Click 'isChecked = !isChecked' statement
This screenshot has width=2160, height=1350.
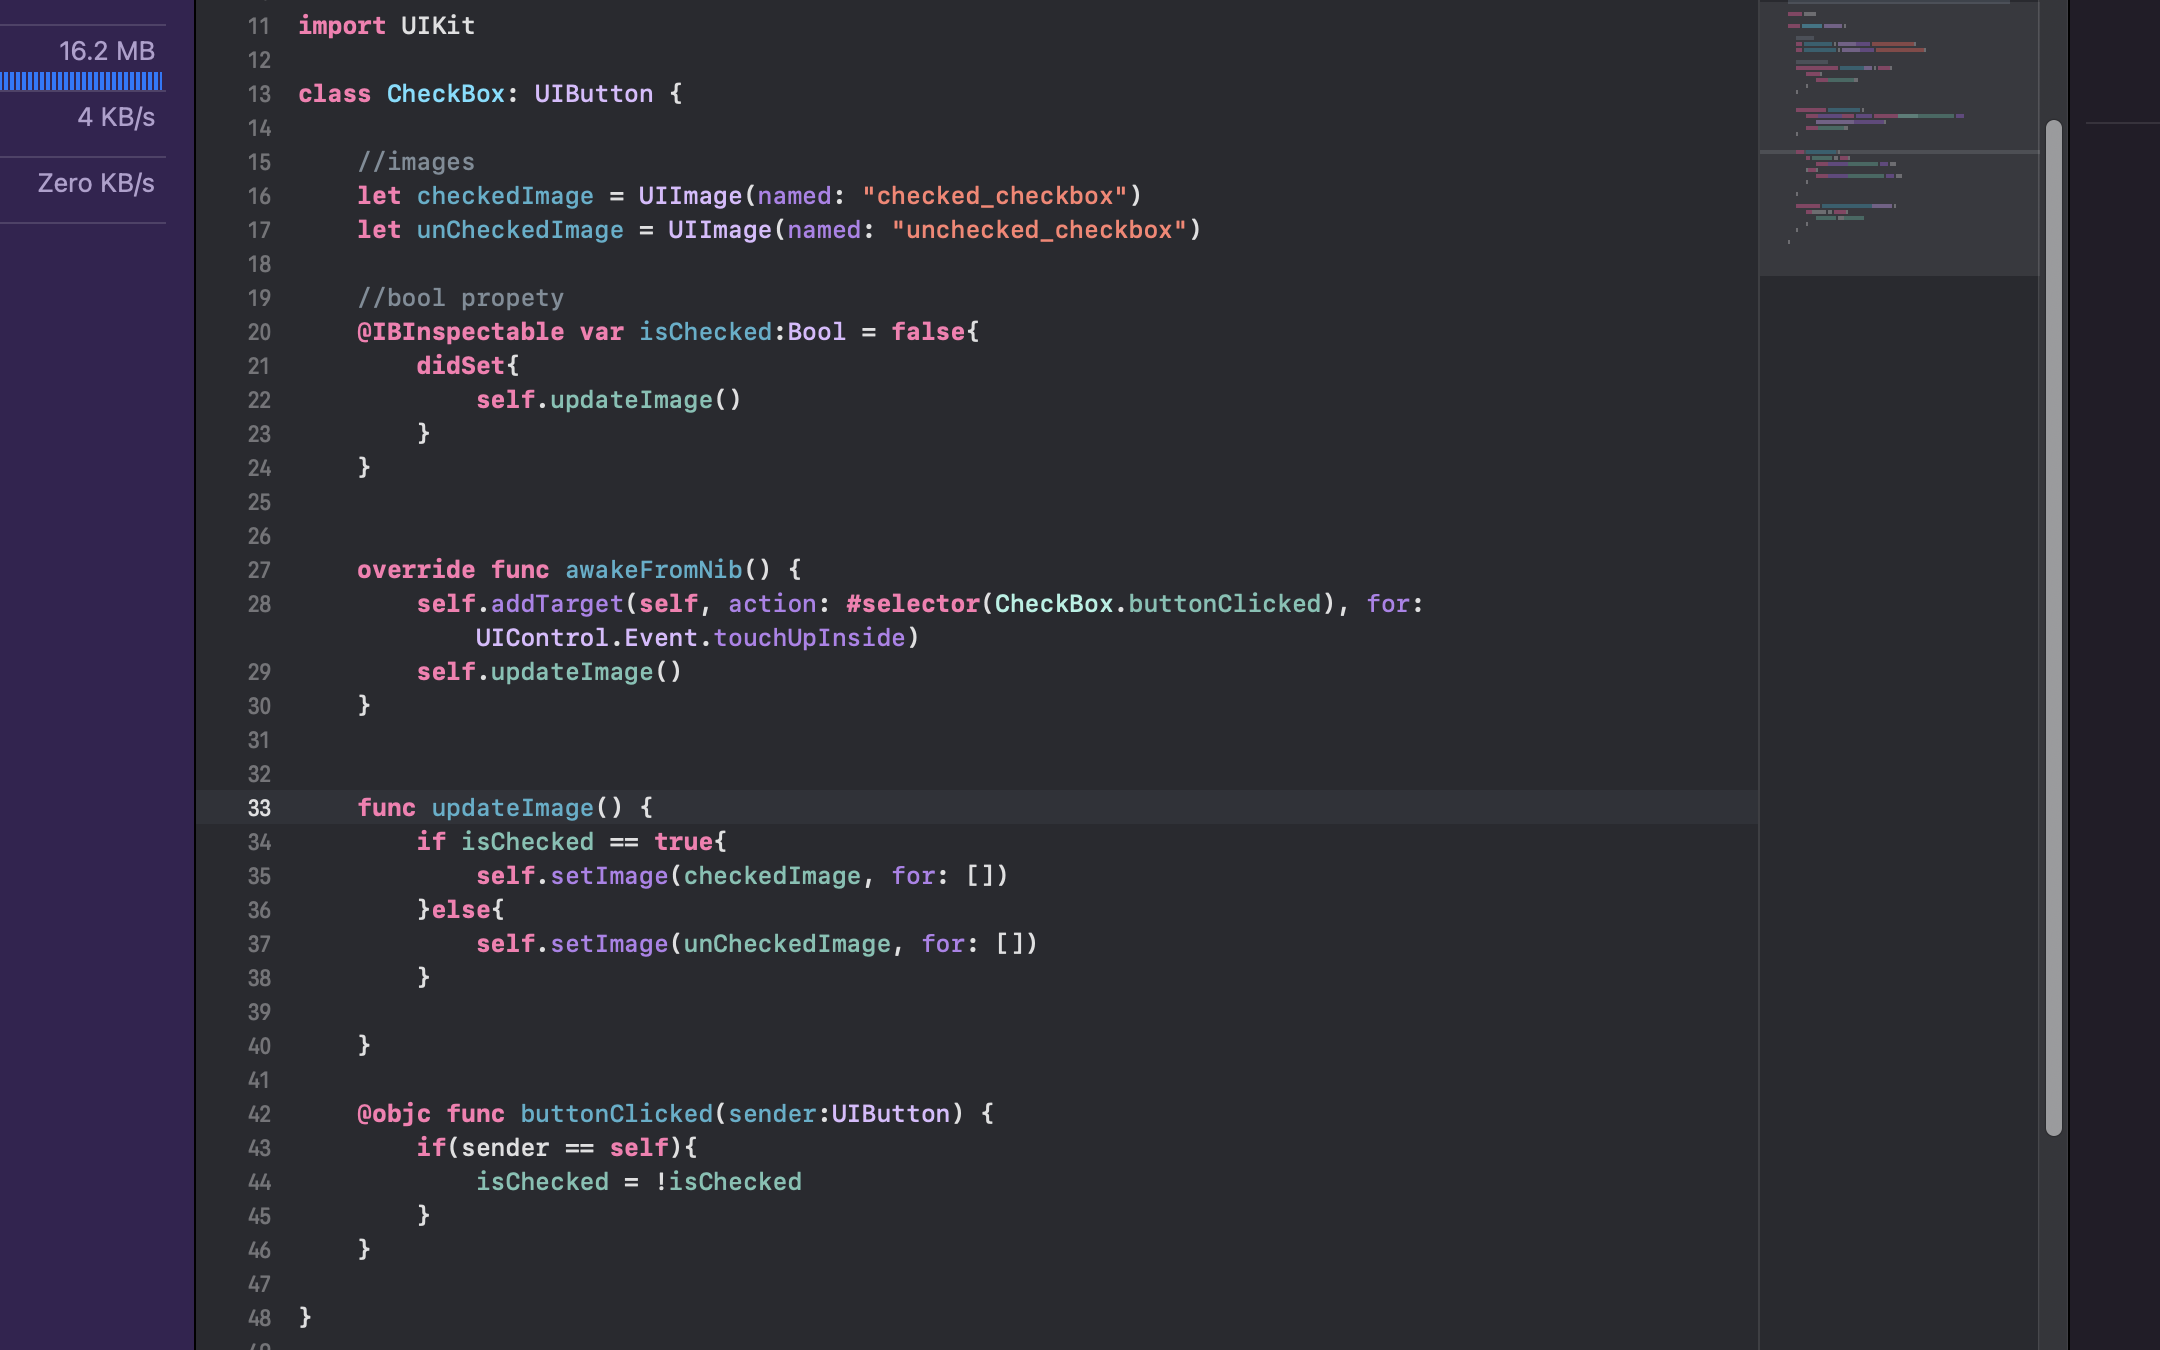coord(638,1182)
